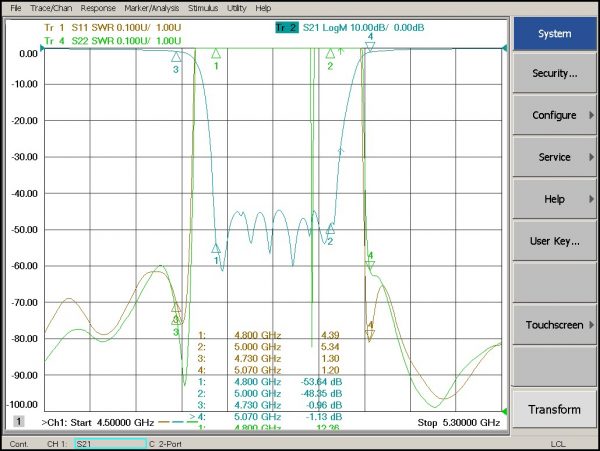Select S21 marker 3 triangle near 0 dB
The image size is (600, 451).
click(x=176, y=57)
